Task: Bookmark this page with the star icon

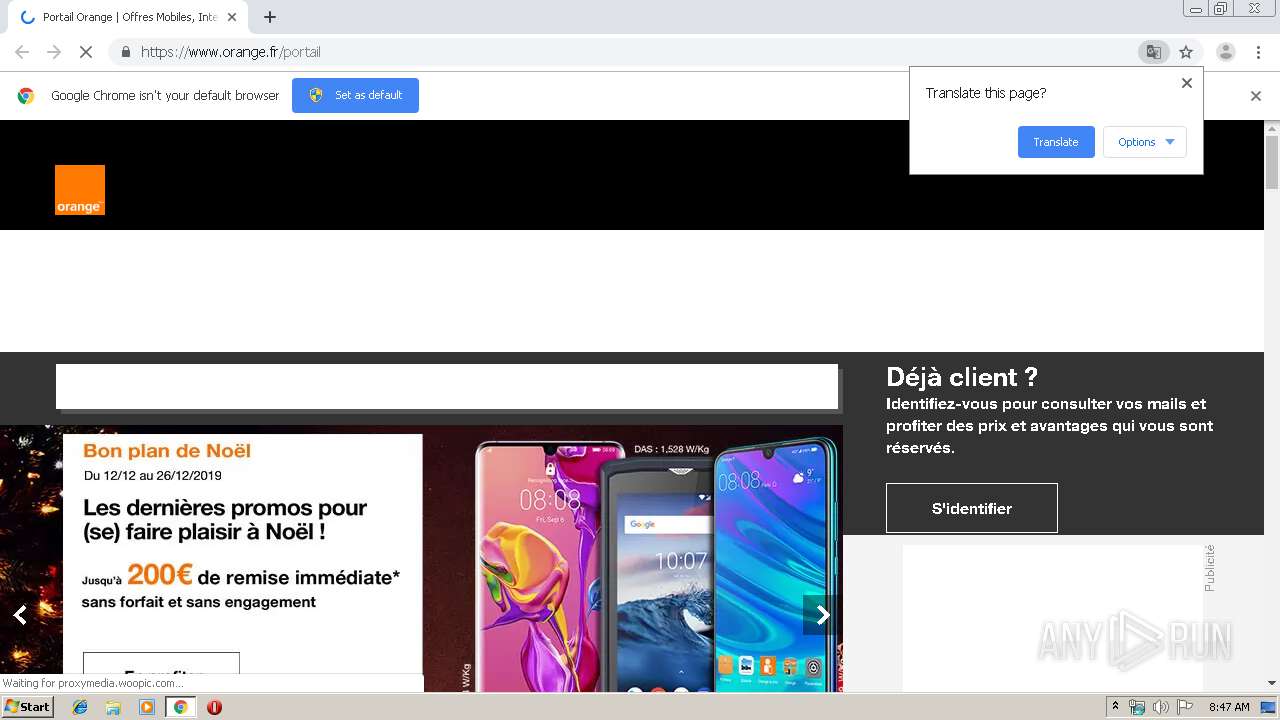Action: (1186, 52)
